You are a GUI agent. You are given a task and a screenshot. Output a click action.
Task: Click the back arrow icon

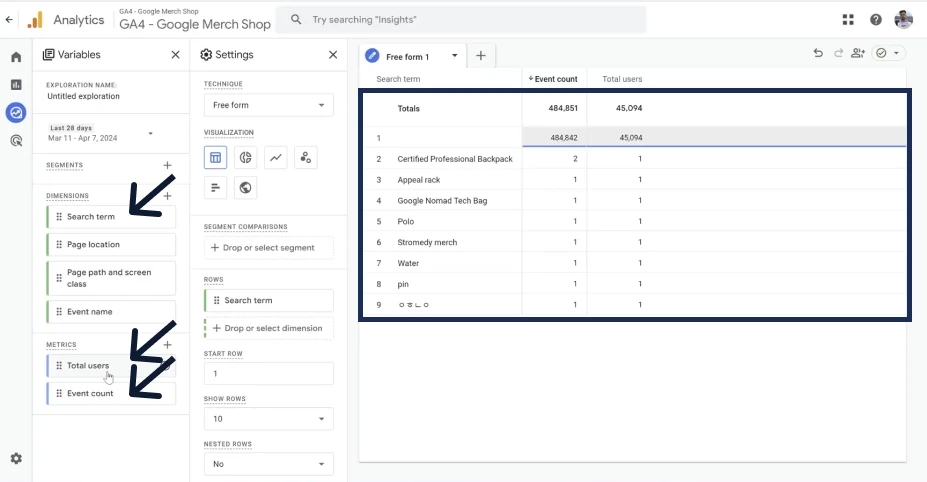click(9, 20)
